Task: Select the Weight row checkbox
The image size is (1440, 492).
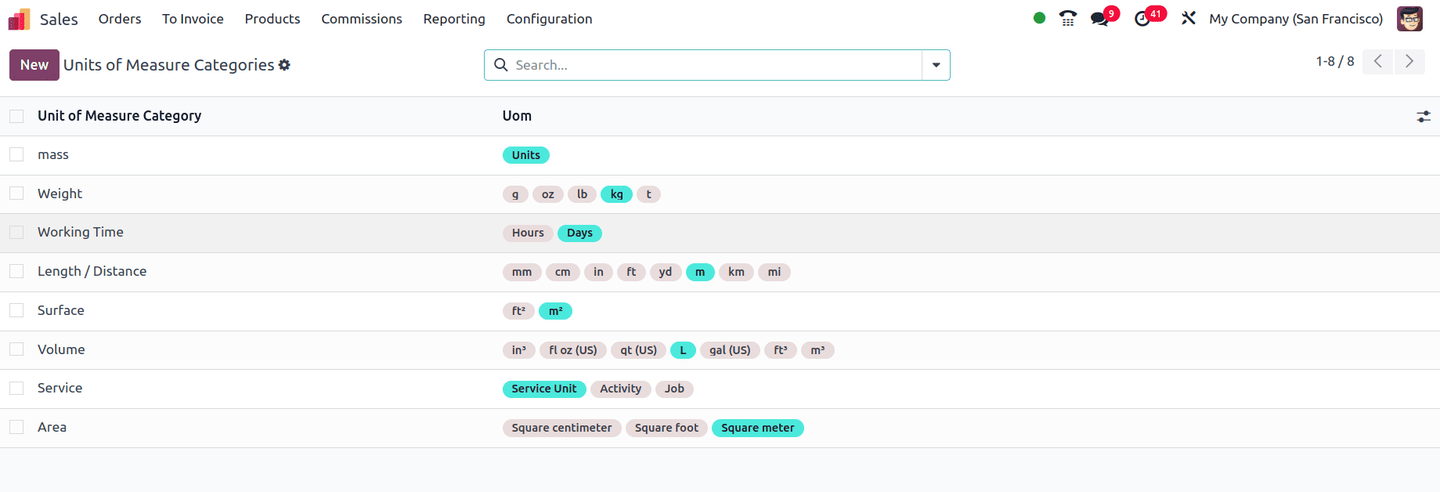Action: 16,194
